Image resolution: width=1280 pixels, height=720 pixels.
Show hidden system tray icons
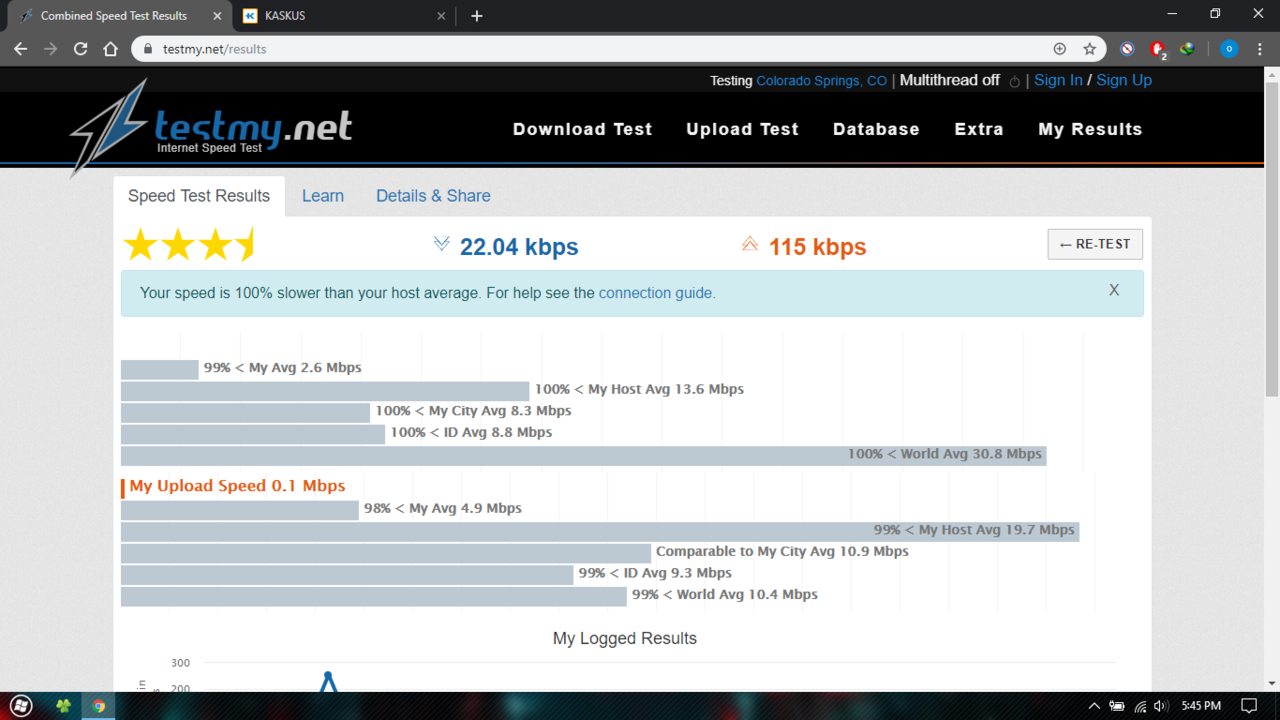[1094, 706]
